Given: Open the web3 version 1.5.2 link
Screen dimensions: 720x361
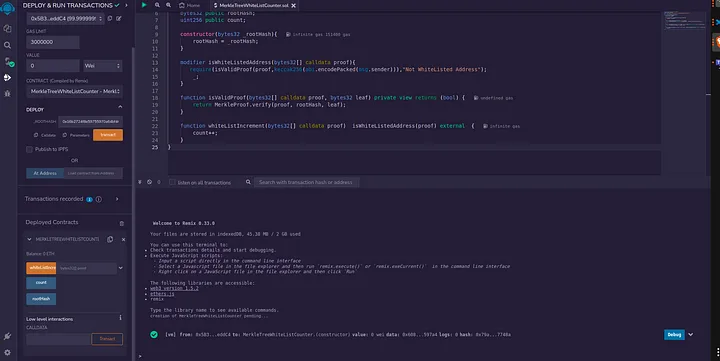Looking at the screenshot, I should click(174, 288).
